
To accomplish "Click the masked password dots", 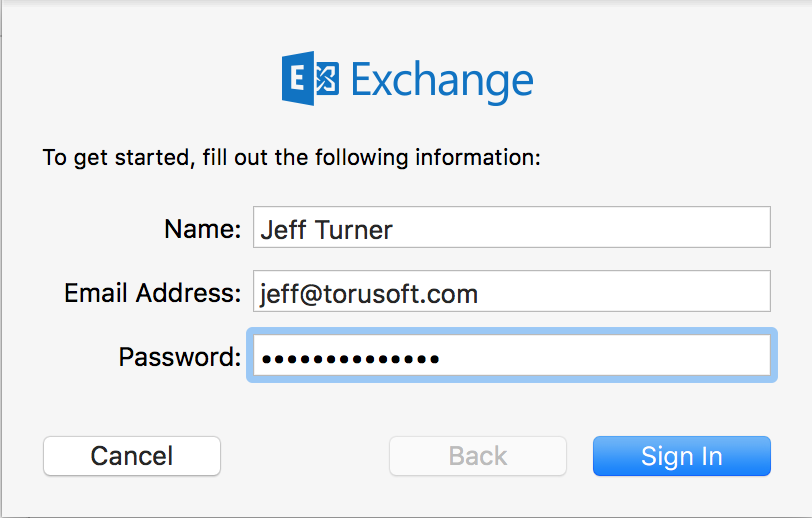I will pos(351,358).
